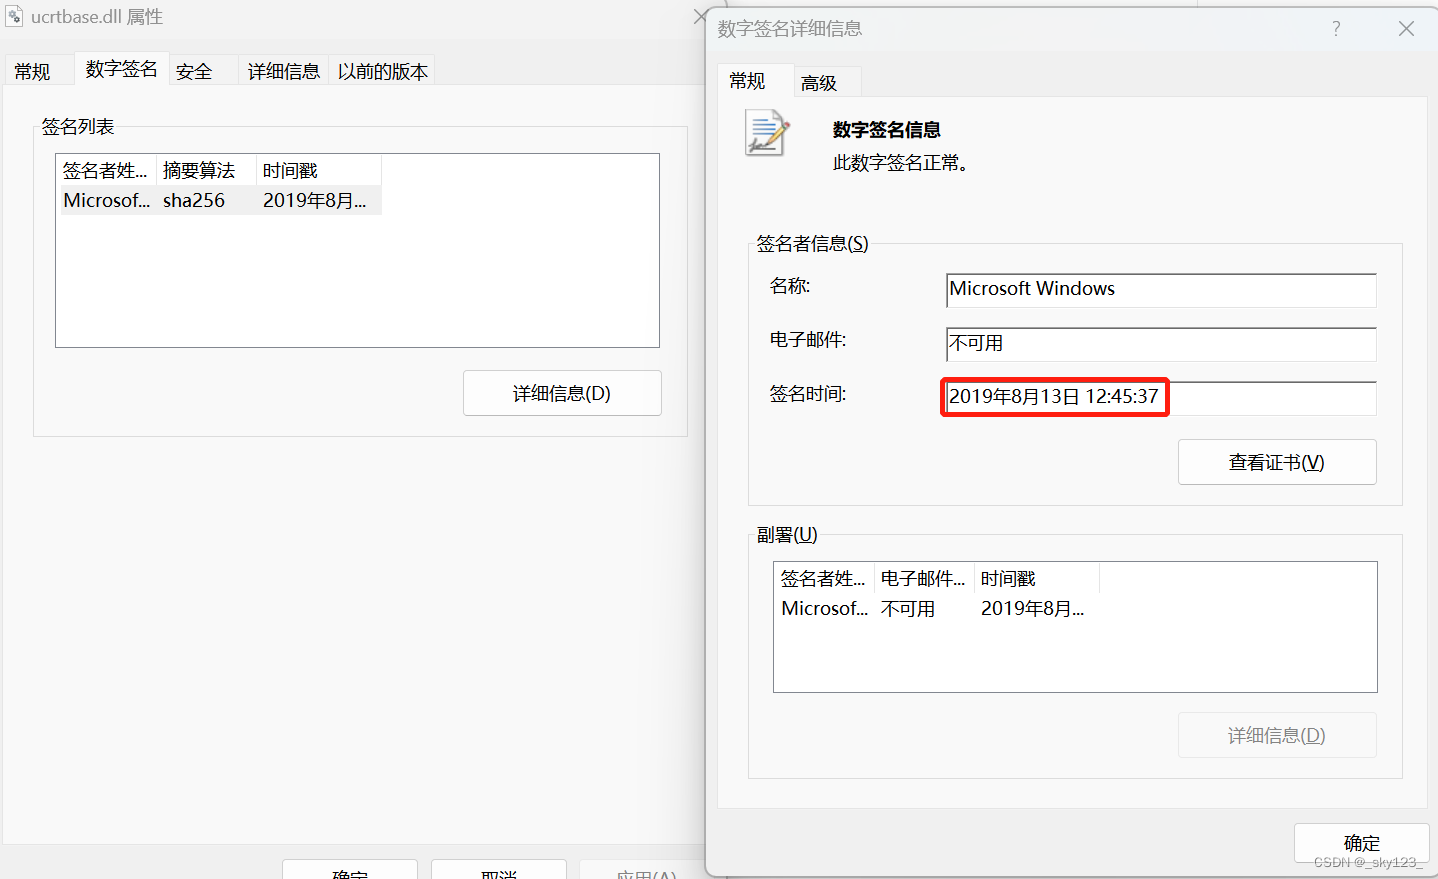Click the 签名时间 field with 2019年8月13日

pyautogui.click(x=1161, y=398)
